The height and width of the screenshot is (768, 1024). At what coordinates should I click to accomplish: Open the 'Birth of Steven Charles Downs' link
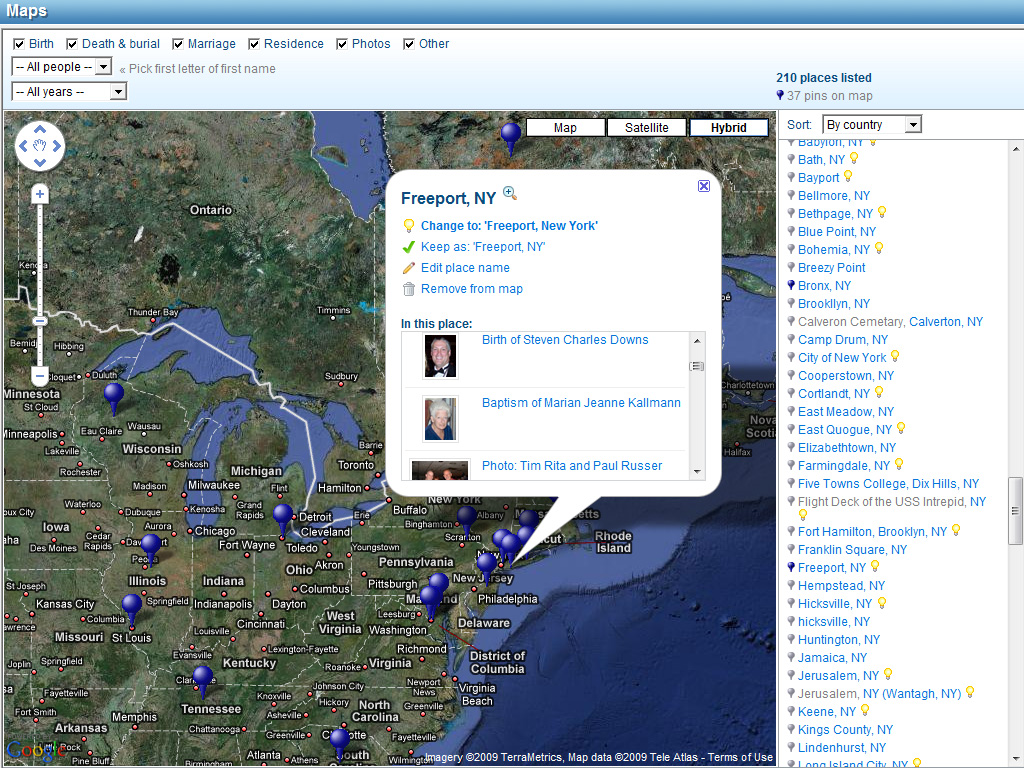[x=565, y=340]
